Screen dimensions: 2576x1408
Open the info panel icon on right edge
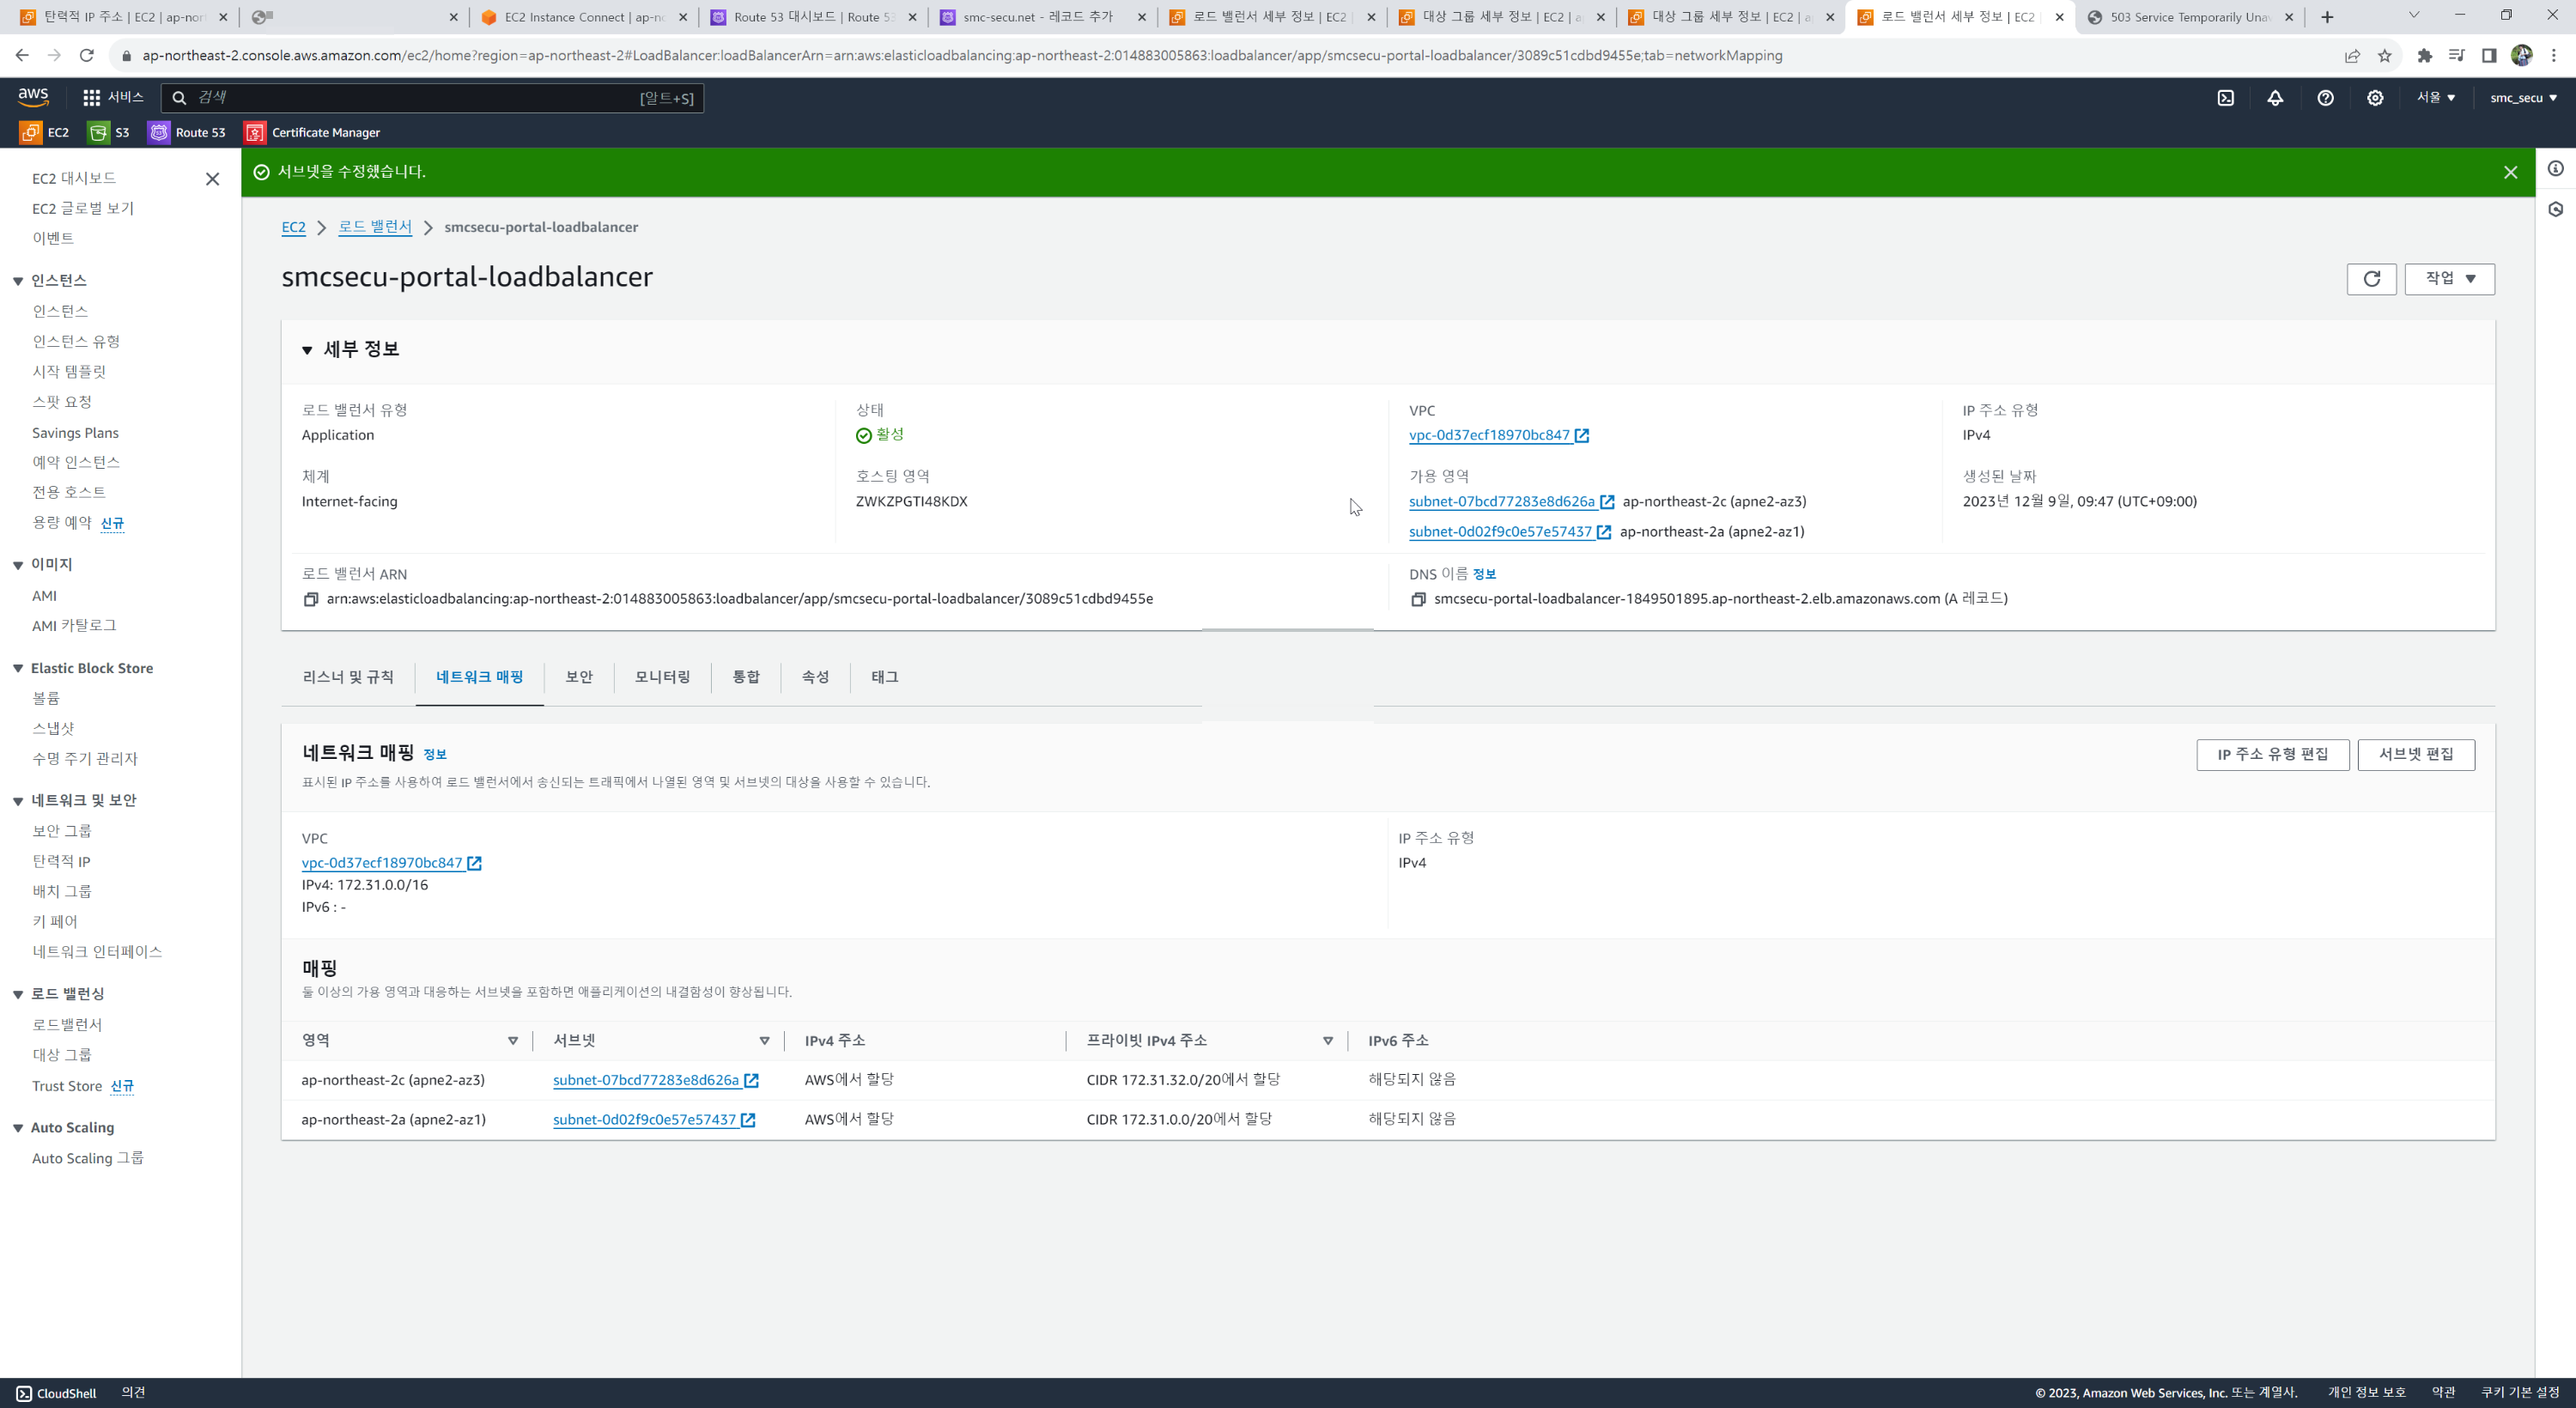(2556, 169)
